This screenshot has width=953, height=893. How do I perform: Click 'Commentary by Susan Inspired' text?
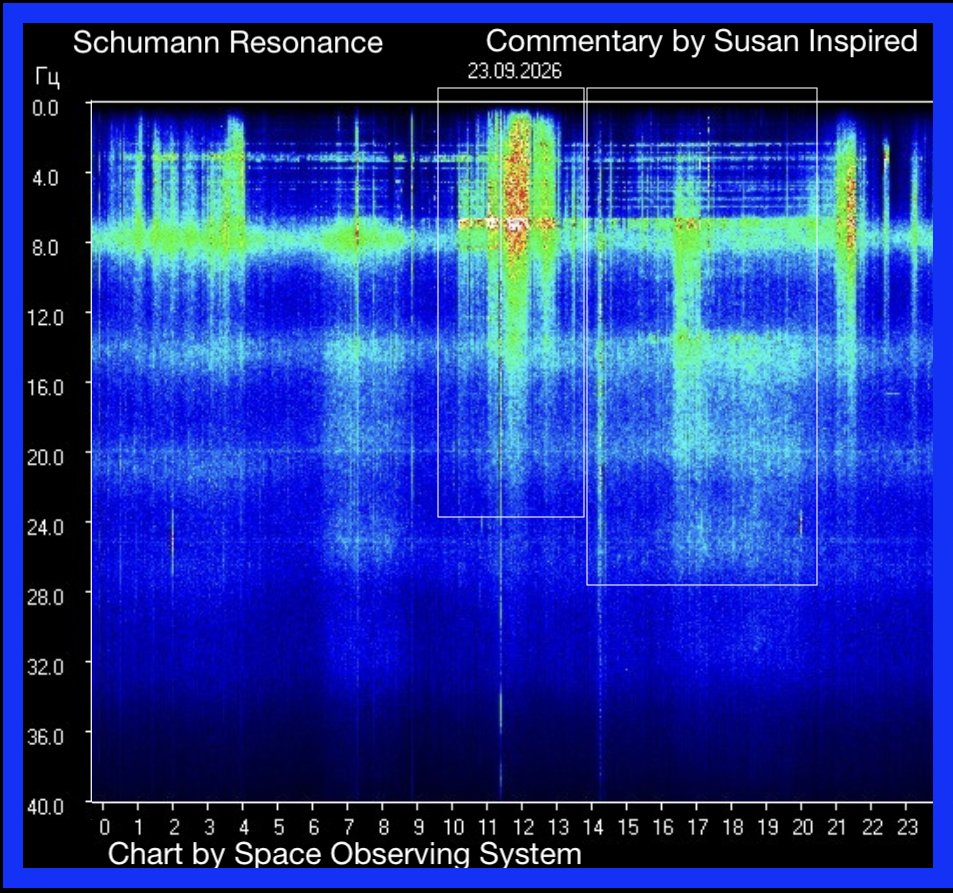pyautogui.click(x=701, y=43)
